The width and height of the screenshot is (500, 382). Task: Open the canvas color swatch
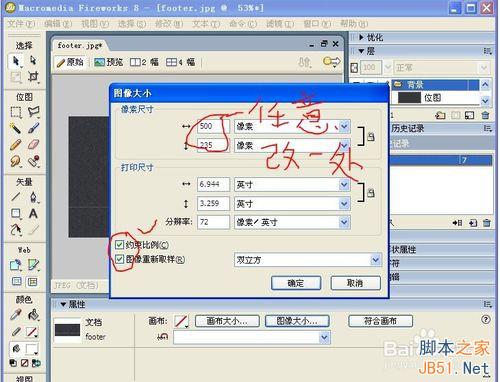[181, 322]
